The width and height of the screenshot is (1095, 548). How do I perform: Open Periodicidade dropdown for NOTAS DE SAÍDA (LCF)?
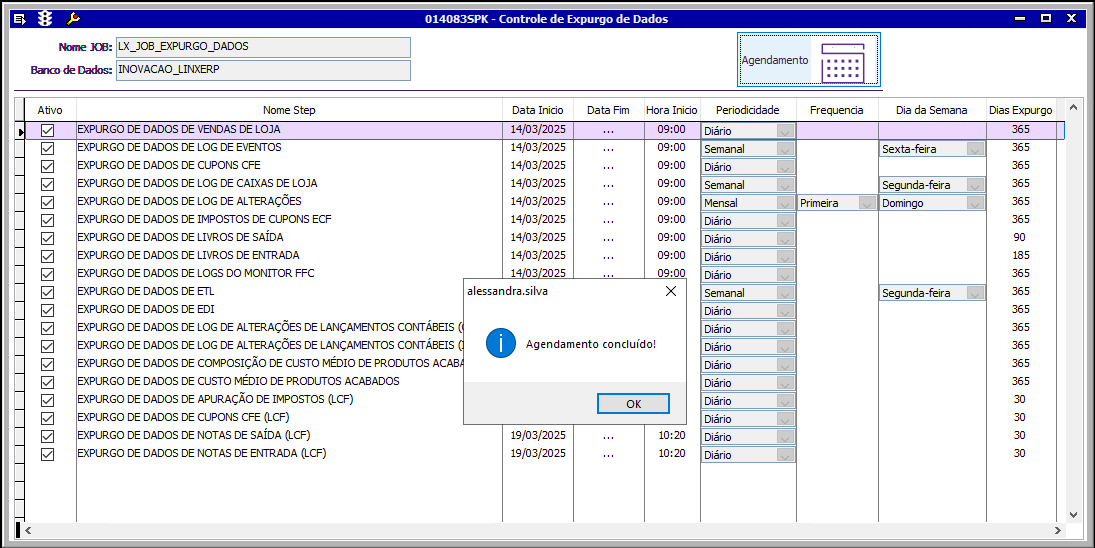786,437
